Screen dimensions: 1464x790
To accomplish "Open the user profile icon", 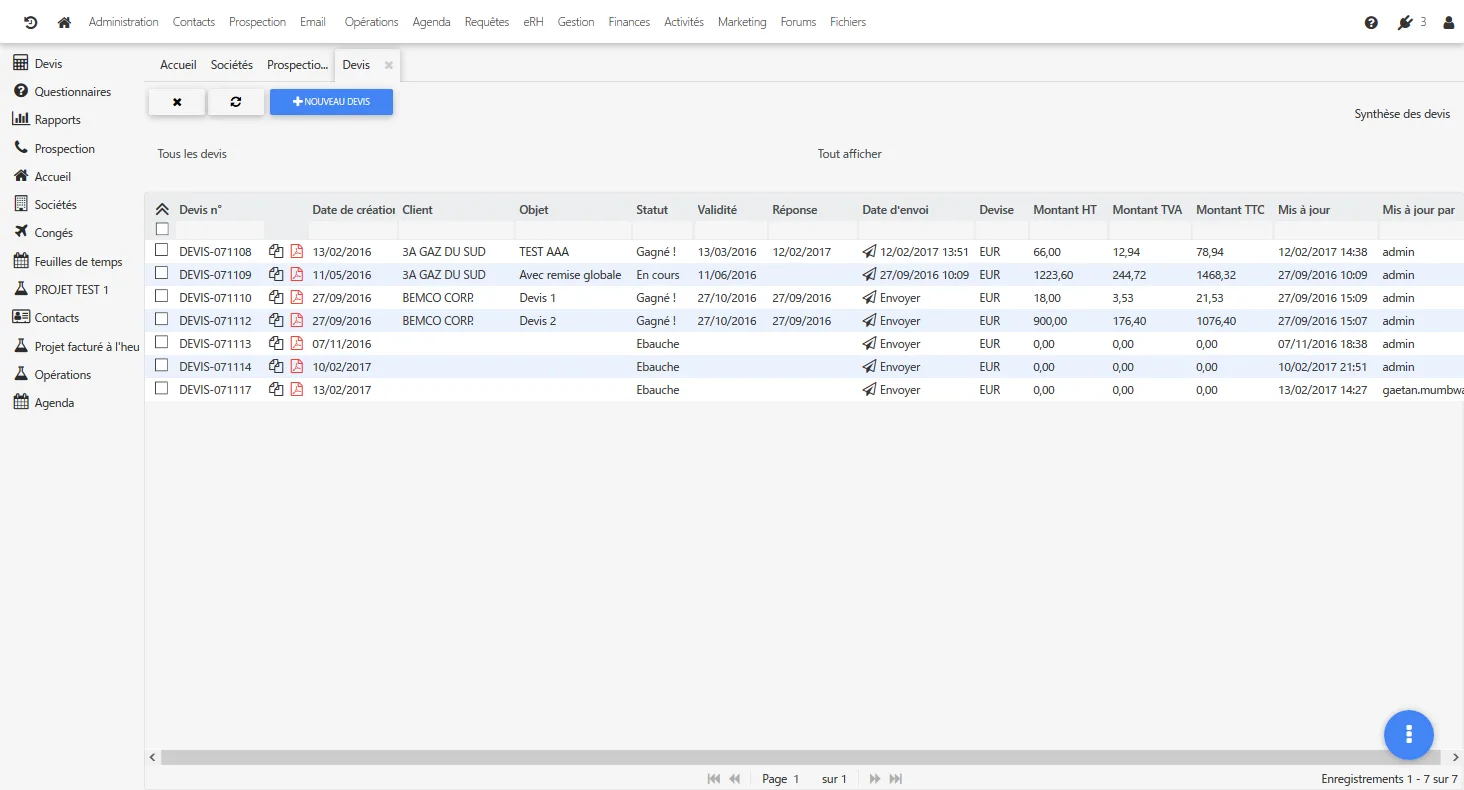I will click(x=1448, y=22).
